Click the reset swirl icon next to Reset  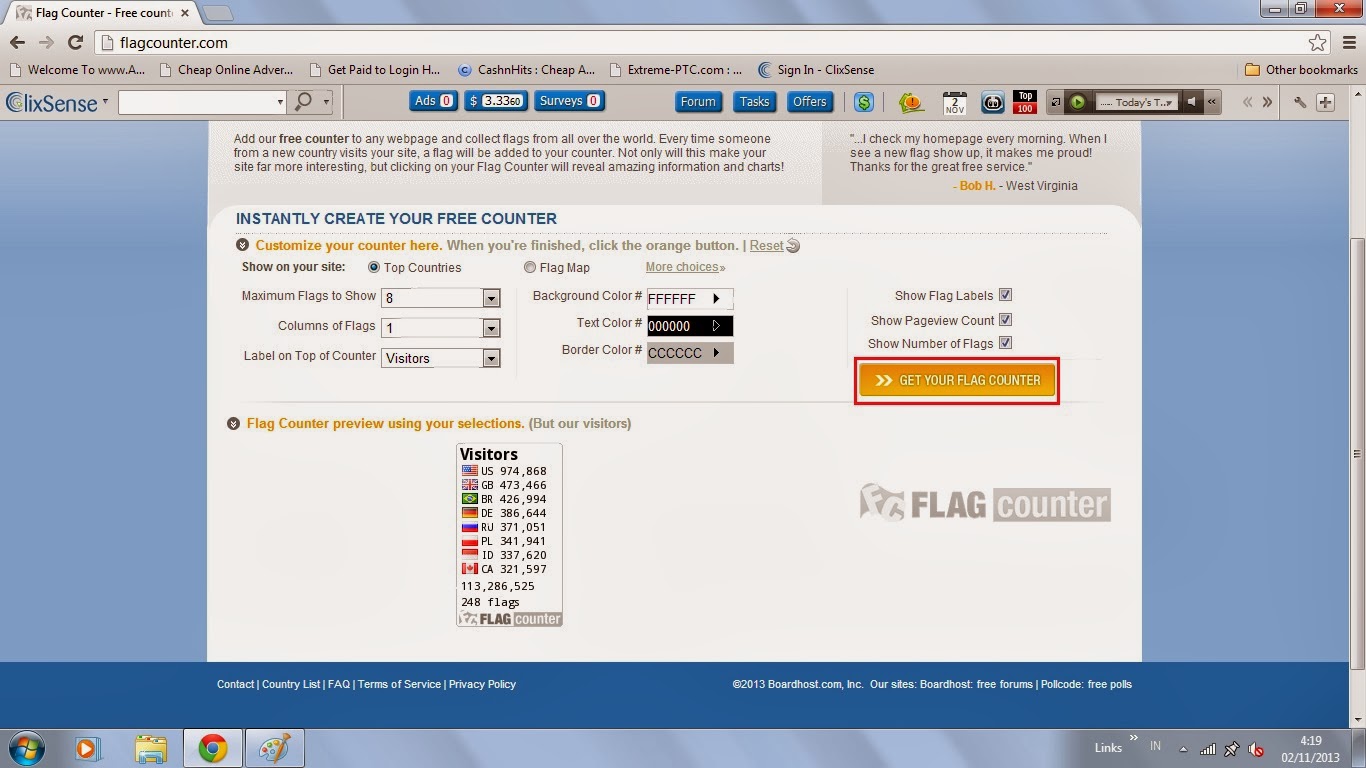pyautogui.click(x=793, y=246)
